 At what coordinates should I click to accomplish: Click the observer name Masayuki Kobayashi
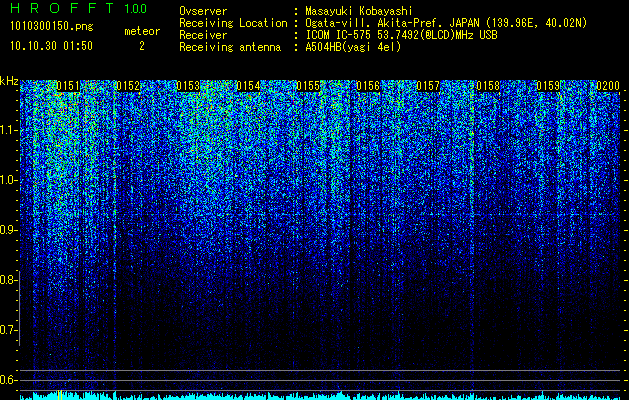pyautogui.click(x=359, y=11)
